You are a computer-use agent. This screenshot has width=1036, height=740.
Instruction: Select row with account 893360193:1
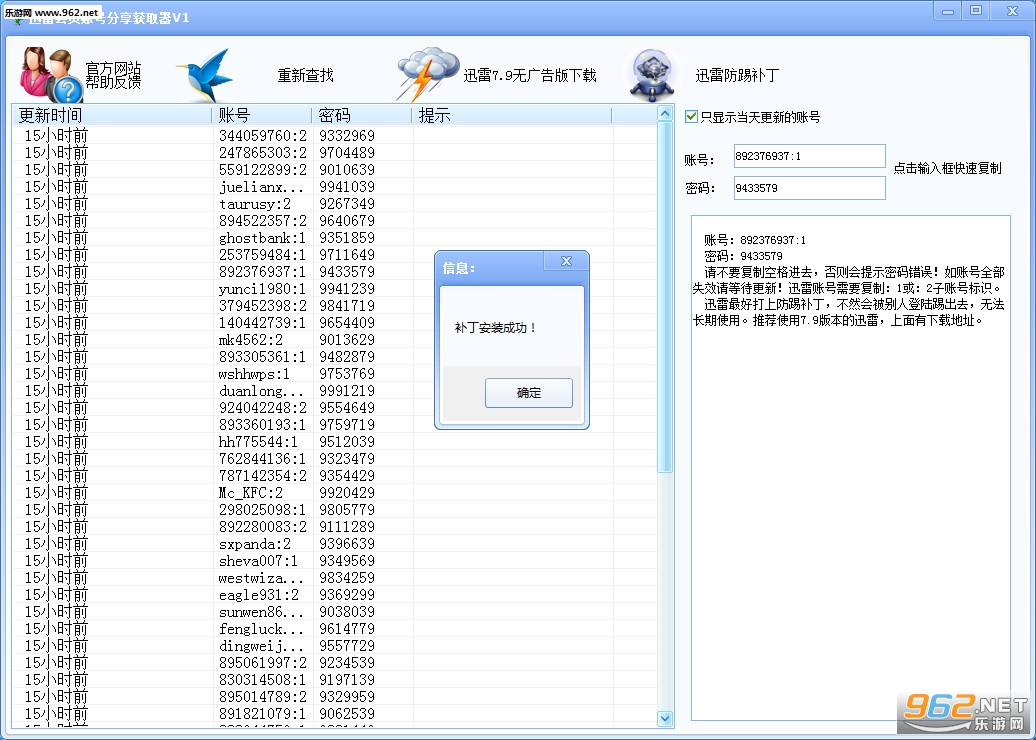[x=334, y=425]
